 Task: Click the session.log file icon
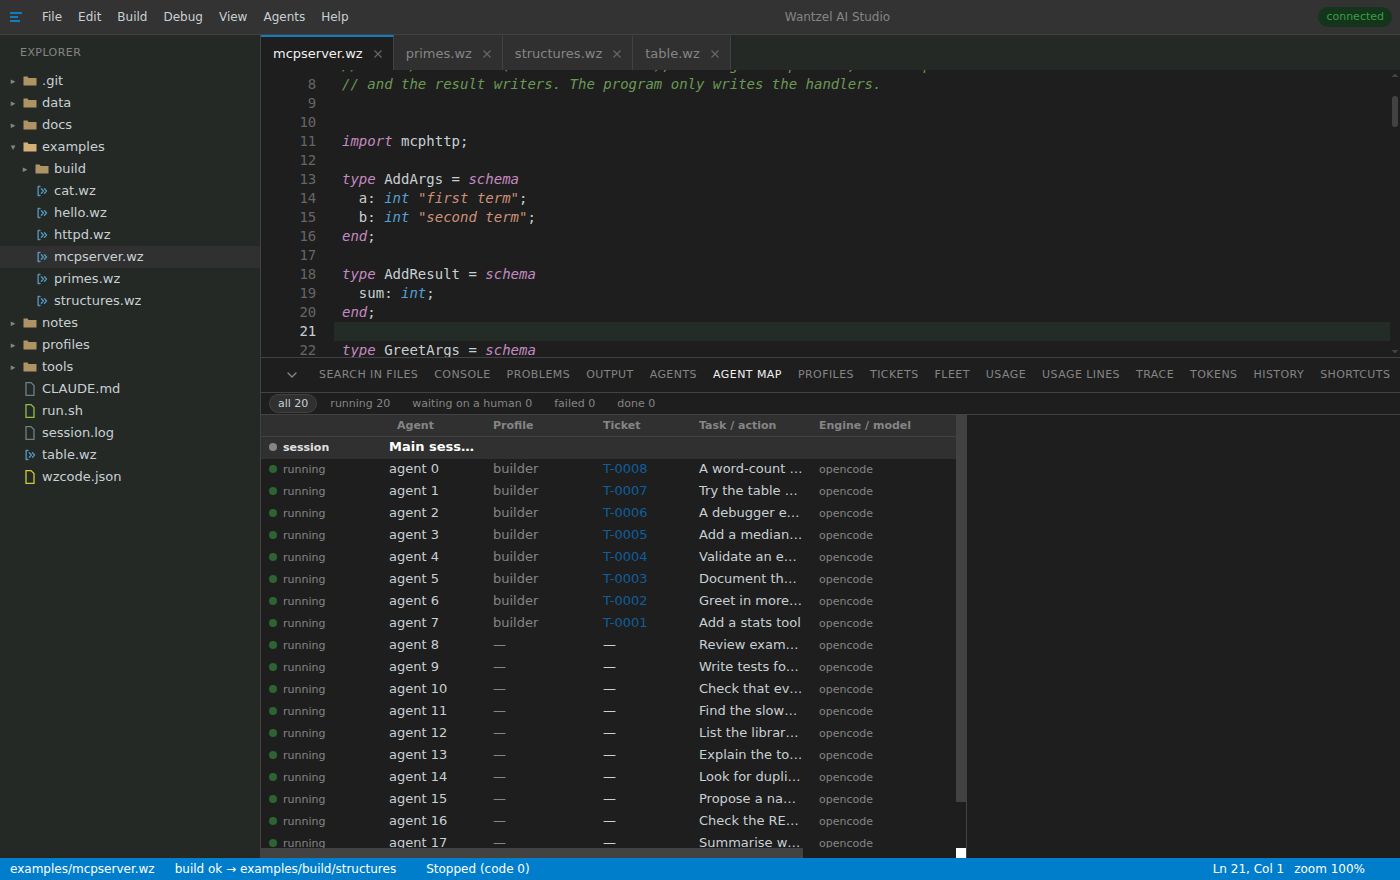[30, 433]
